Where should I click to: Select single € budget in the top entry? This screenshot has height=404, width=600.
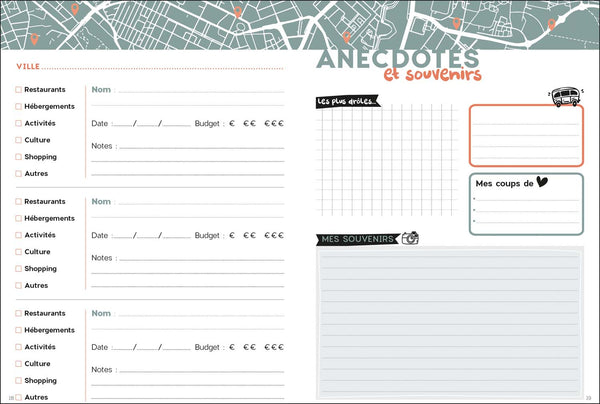(x=232, y=124)
